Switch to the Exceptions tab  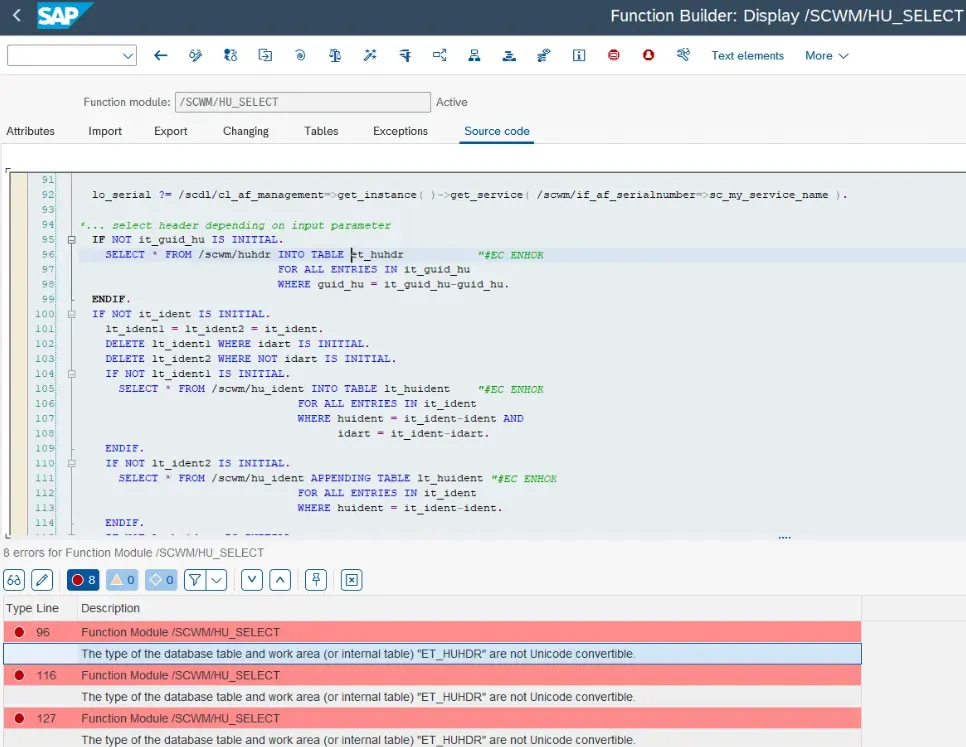tap(400, 131)
